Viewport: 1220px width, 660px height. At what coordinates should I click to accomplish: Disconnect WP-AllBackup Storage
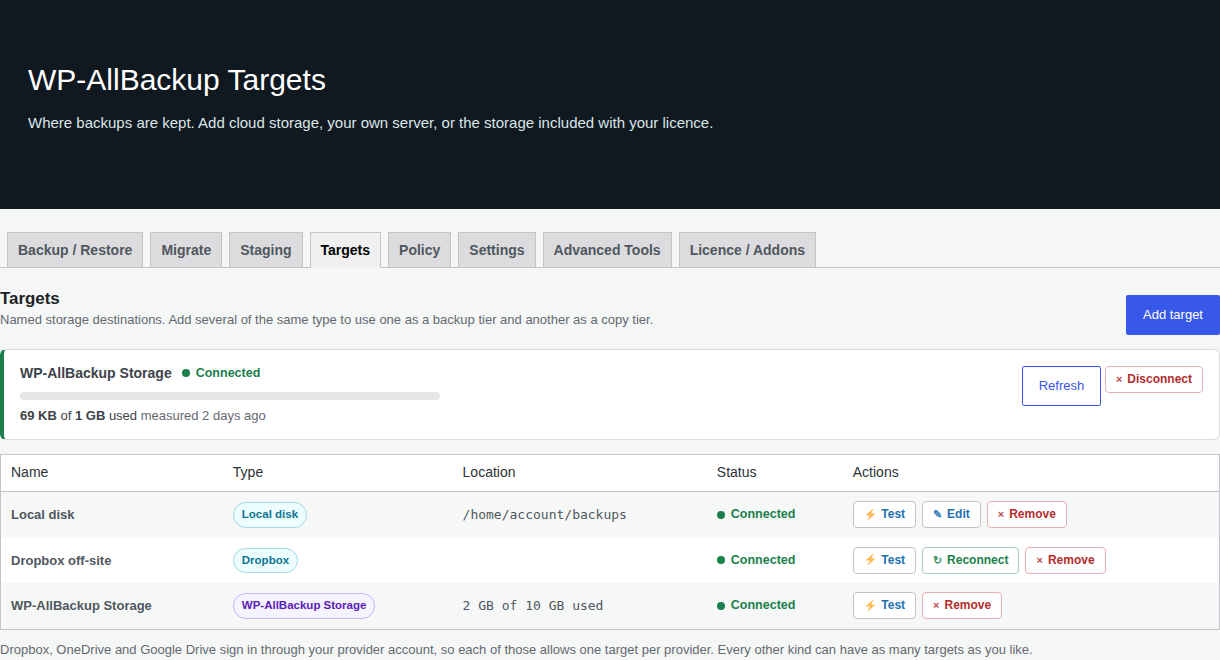(x=1154, y=379)
